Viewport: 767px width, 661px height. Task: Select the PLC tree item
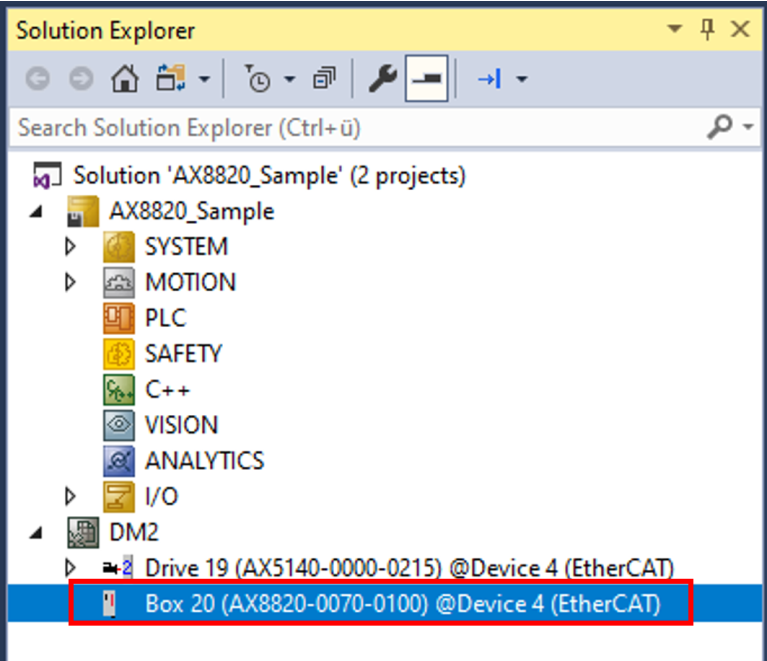166,318
